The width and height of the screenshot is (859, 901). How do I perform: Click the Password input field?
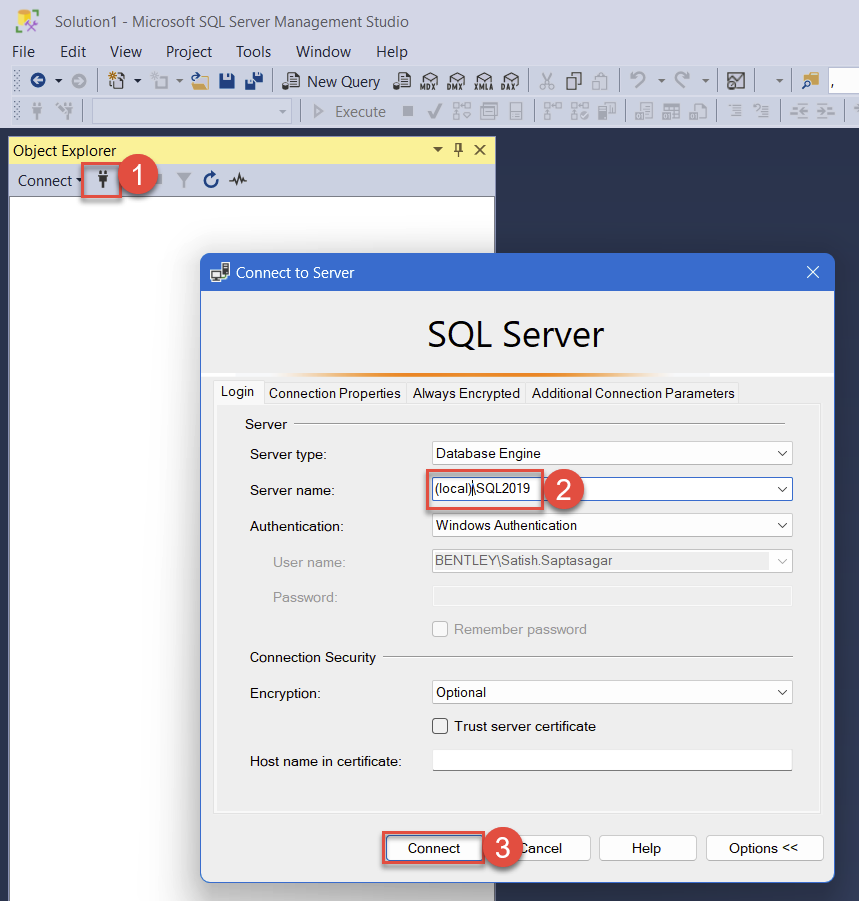coord(612,596)
